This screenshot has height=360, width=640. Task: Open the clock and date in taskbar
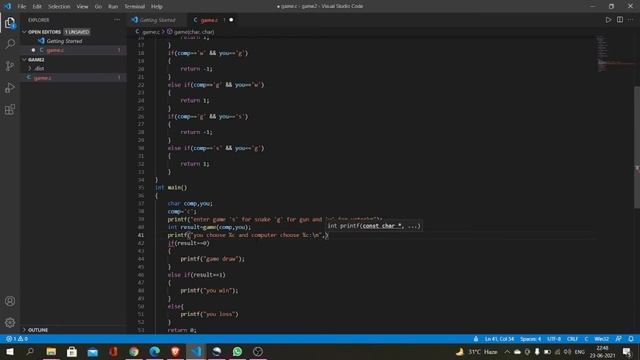pos(602,351)
